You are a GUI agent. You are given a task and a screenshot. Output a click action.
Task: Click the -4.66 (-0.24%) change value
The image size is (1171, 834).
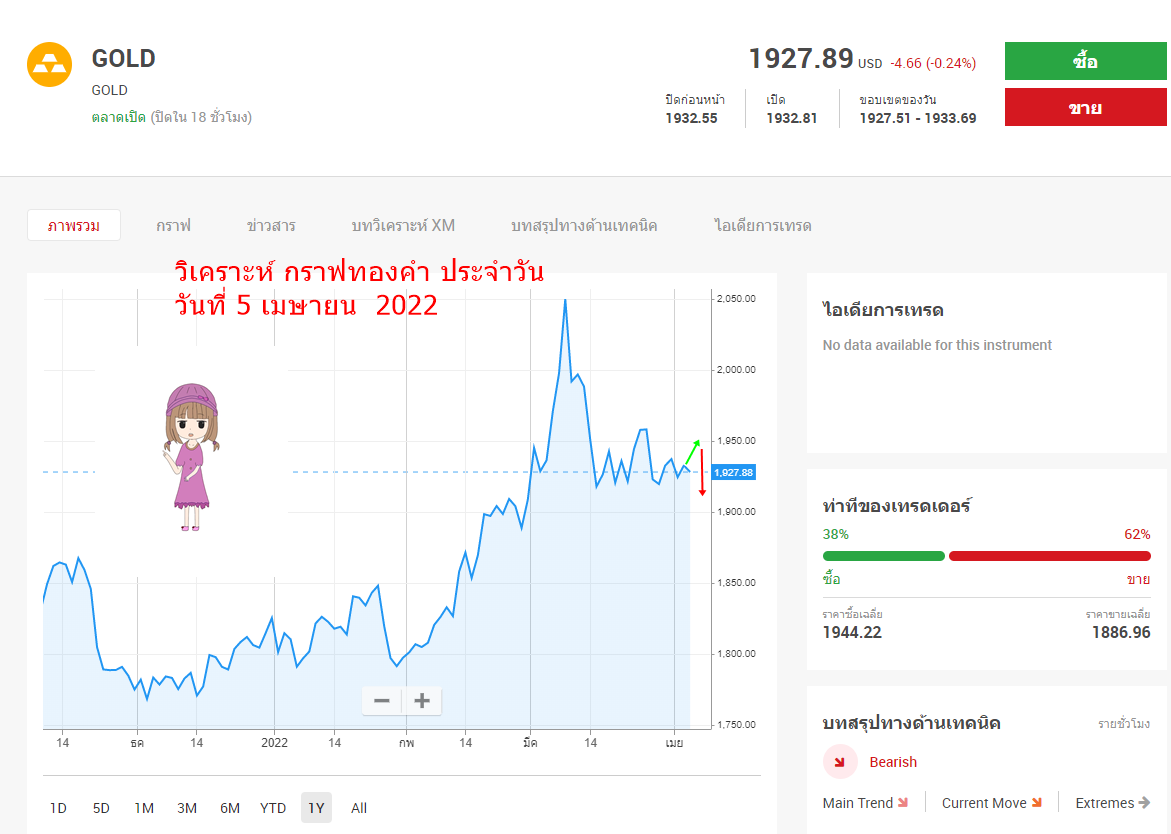coord(933,63)
